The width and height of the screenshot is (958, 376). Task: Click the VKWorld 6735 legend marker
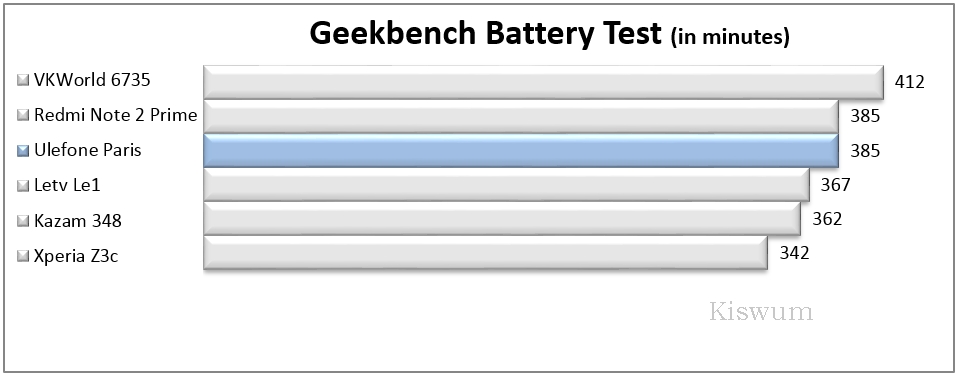(x=24, y=80)
